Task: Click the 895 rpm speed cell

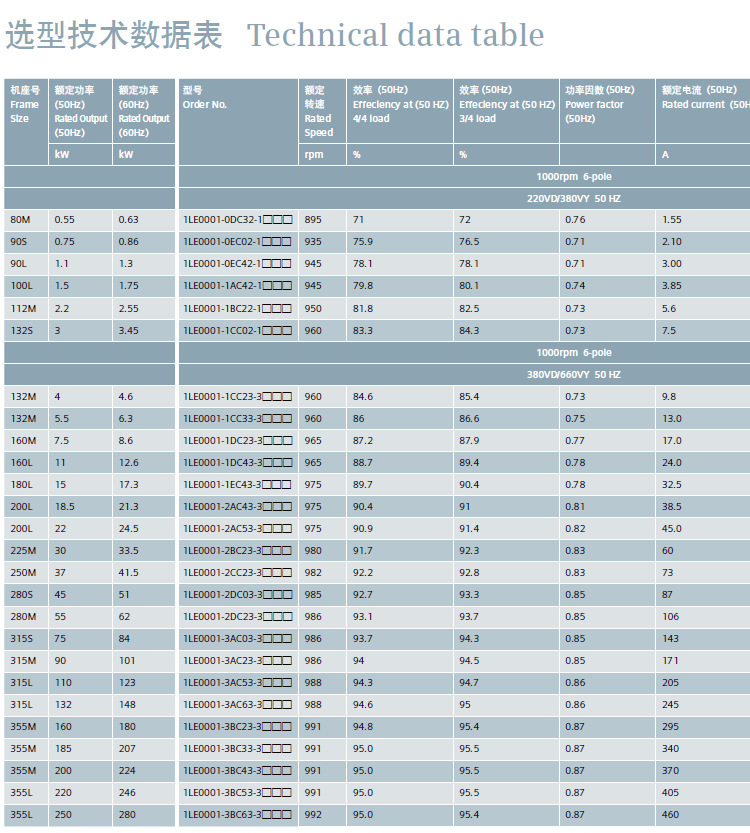Action: 322,219
